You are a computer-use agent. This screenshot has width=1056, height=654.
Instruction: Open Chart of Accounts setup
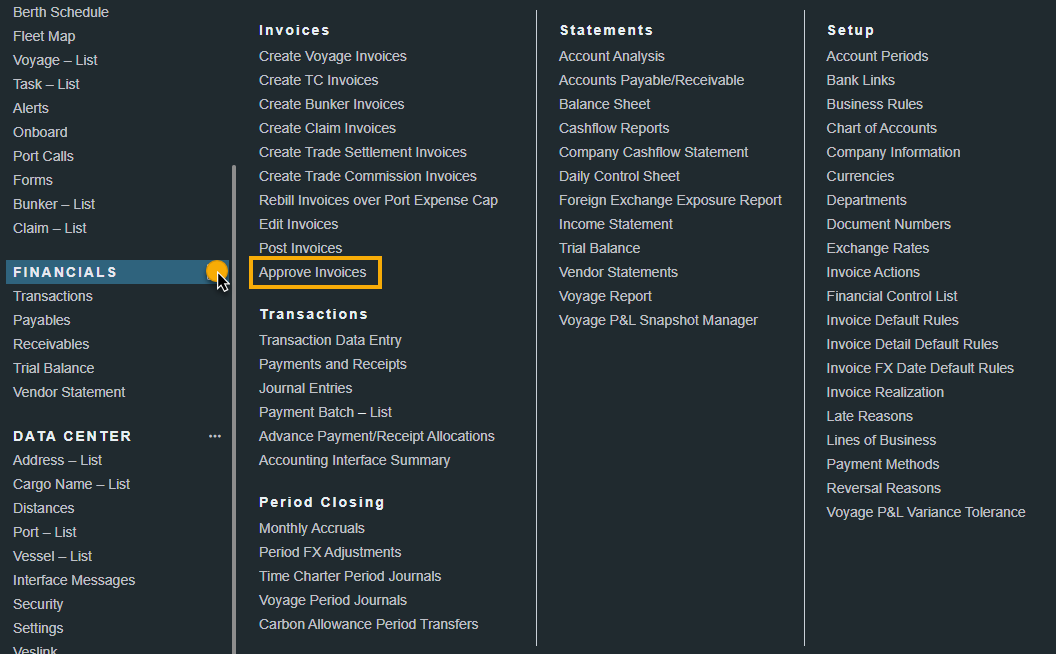click(x=881, y=128)
